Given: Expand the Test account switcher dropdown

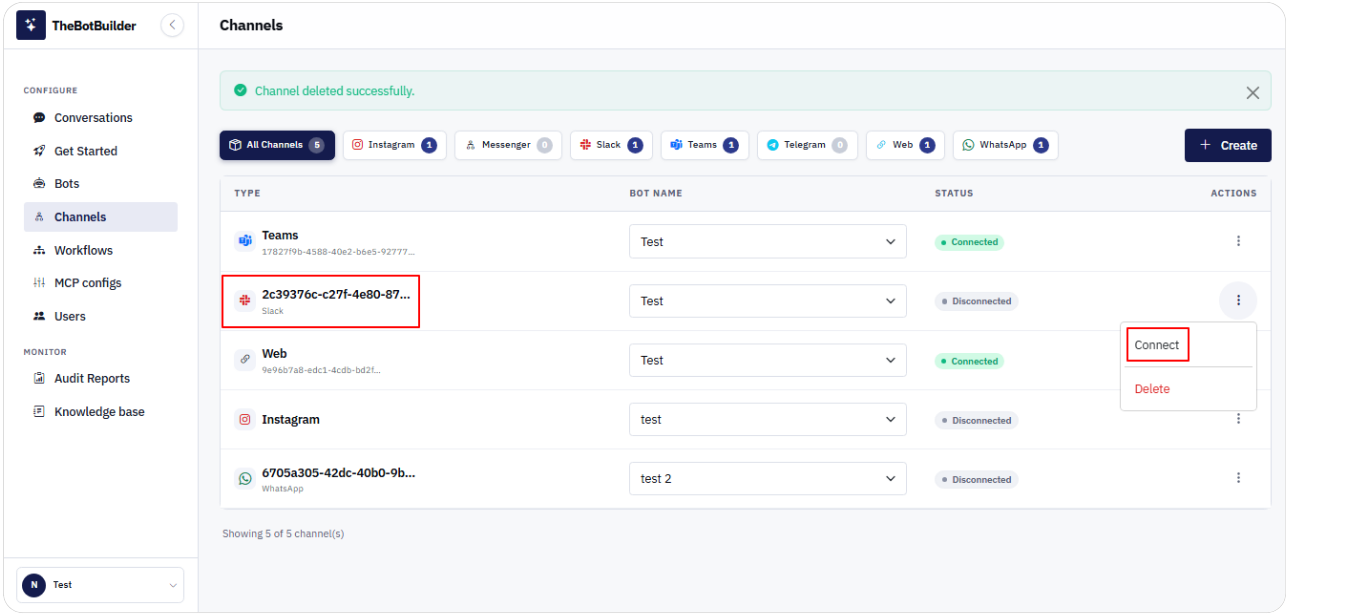Looking at the screenshot, I should pyautogui.click(x=100, y=585).
